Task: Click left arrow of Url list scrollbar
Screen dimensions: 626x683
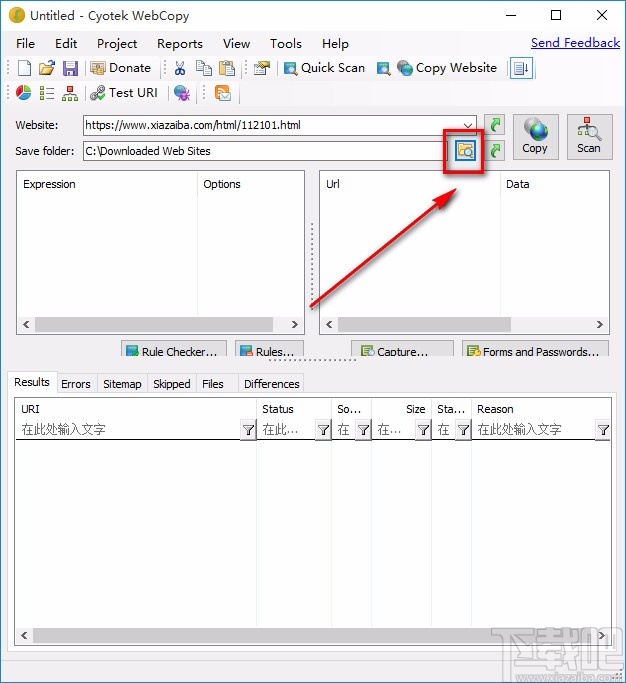Action: point(329,325)
